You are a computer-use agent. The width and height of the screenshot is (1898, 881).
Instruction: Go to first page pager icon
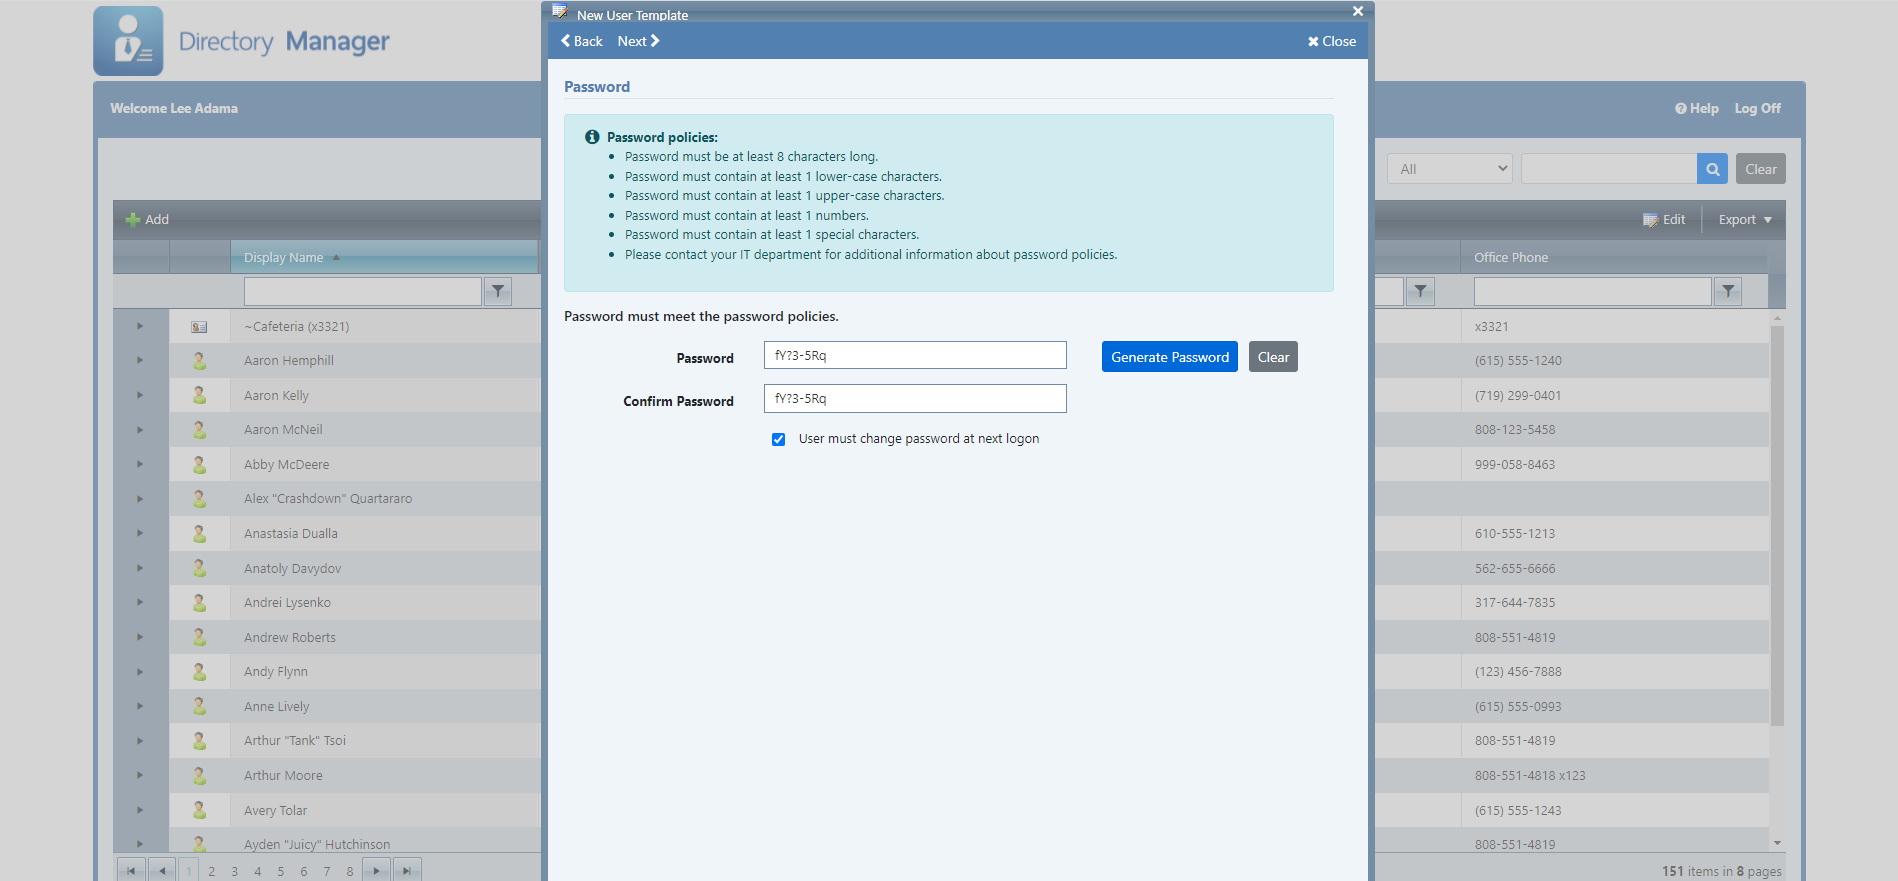[131, 870]
